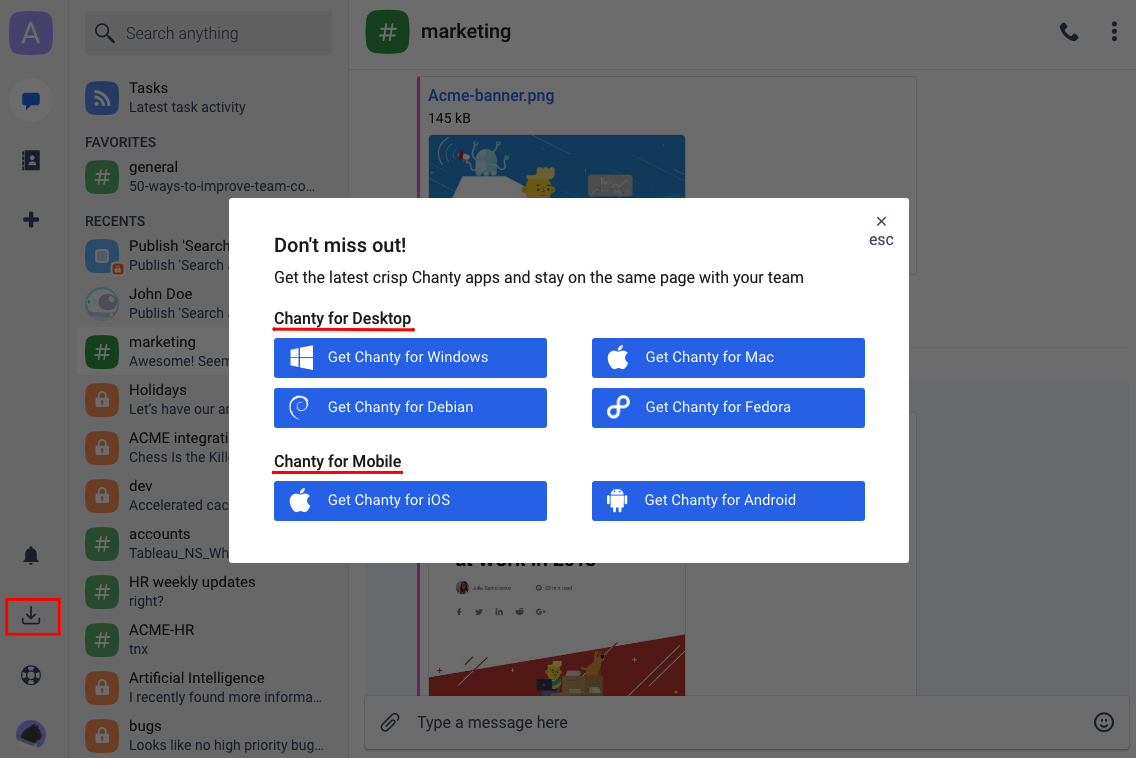The width and height of the screenshot is (1136, 758).
Task: Click the HR weekly updates hash icon
Action: click(102, 591)
